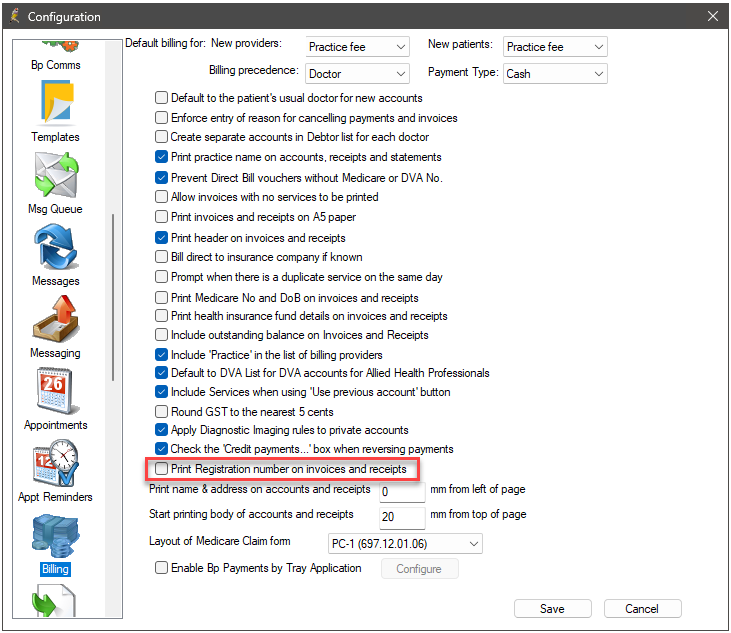
Task: Click the Bp Comms sidebar label
Action: (x=55, y=65)
